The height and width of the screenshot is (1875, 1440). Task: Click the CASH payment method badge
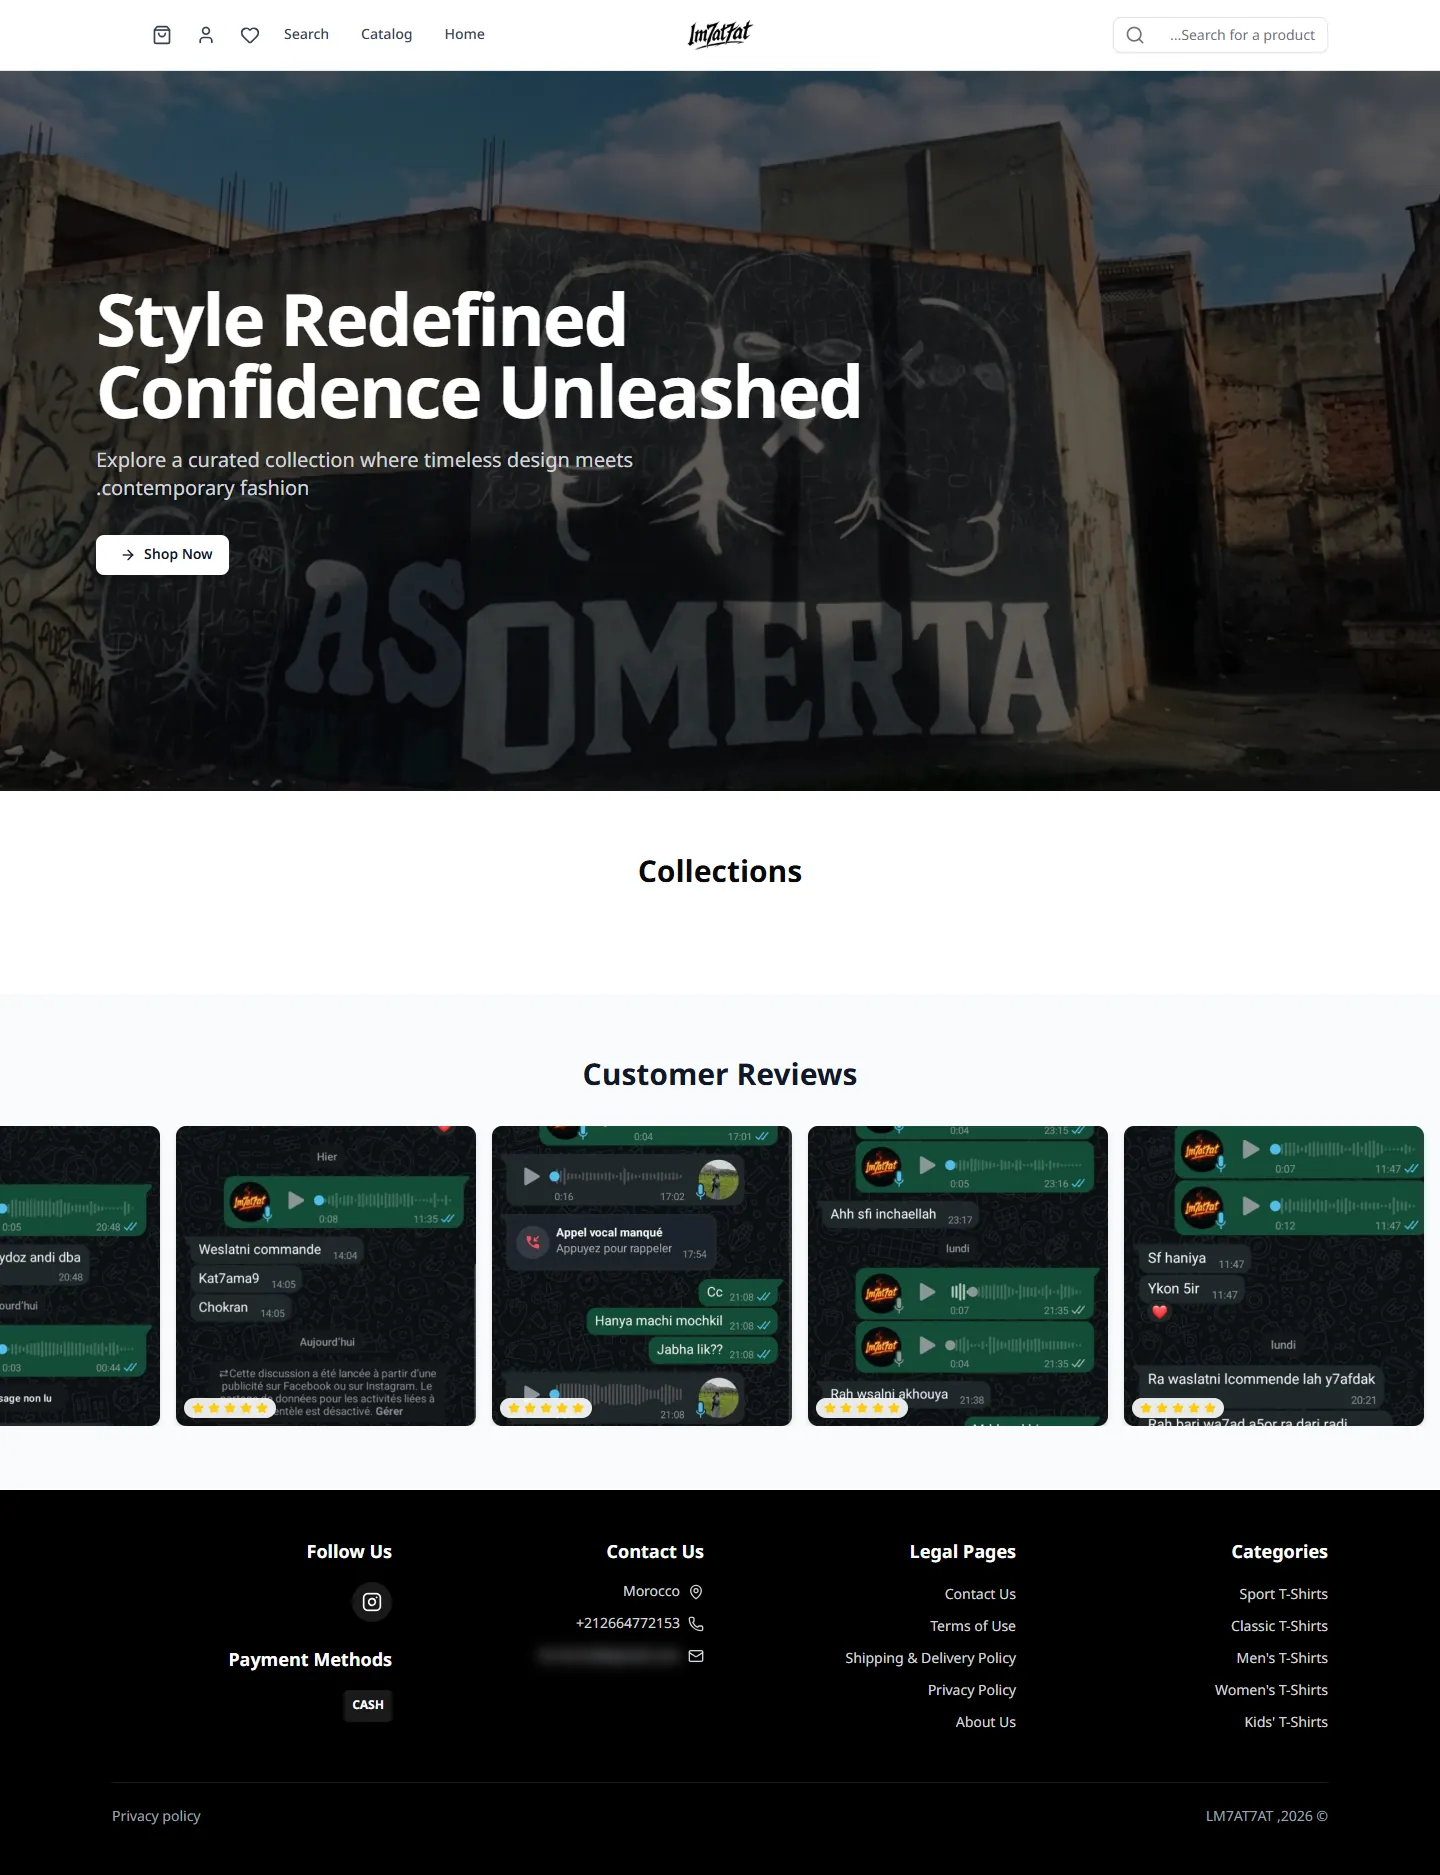[368, 1705]
